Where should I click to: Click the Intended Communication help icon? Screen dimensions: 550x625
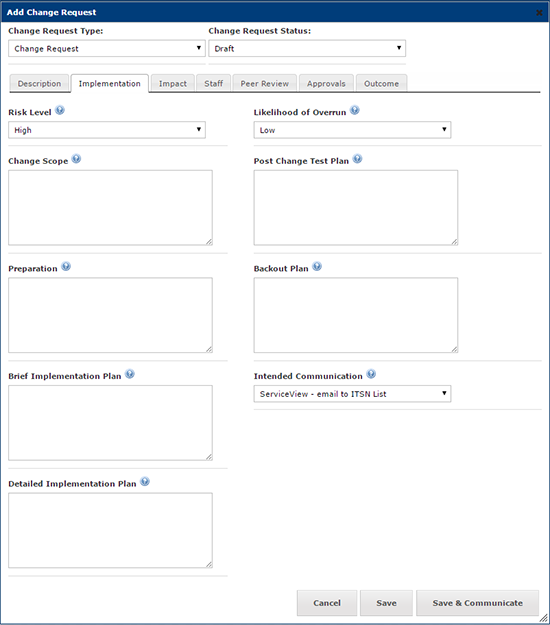[x=371, y=374]
